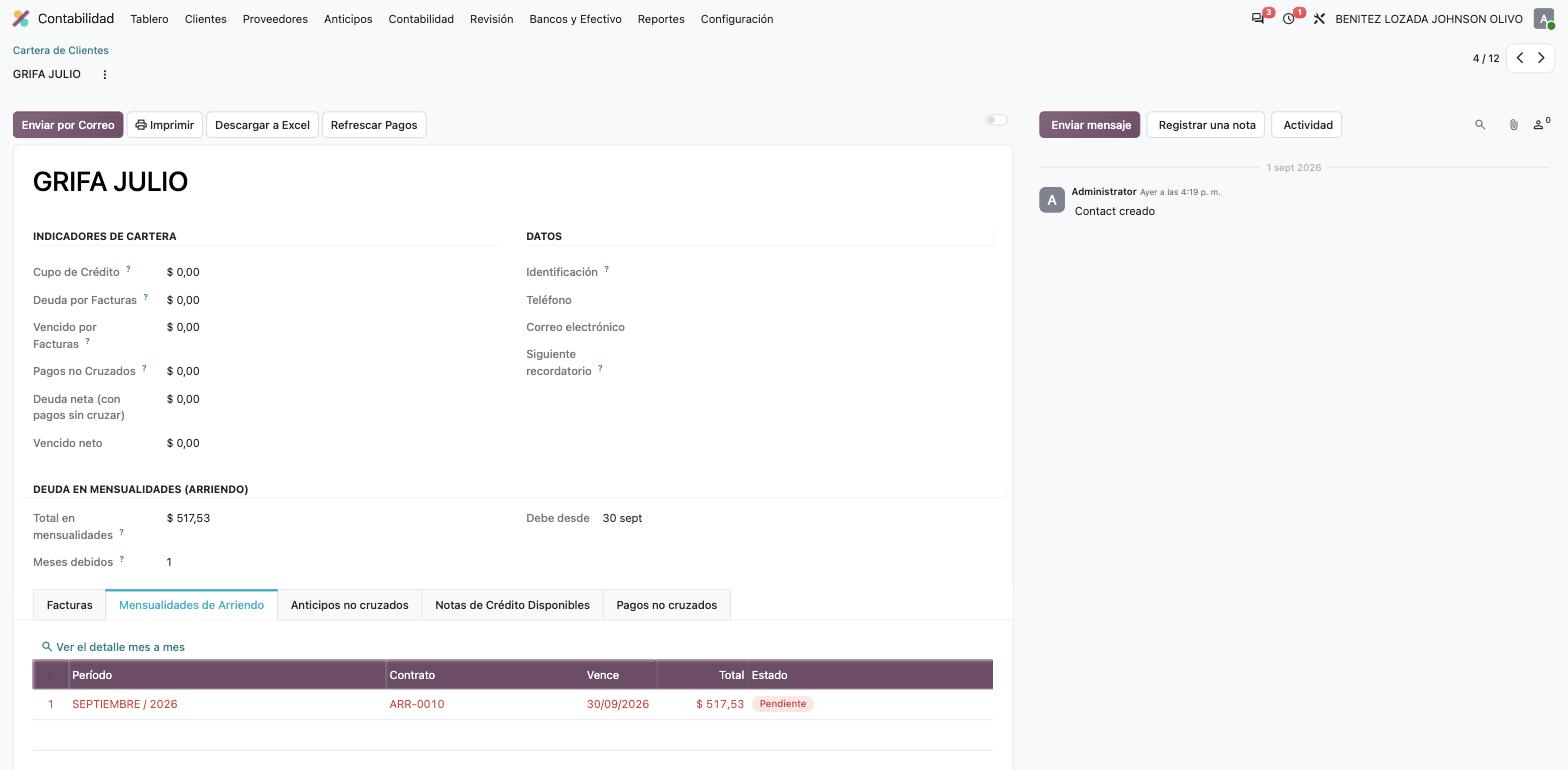This screenshot has width=1568, height=770.
Task: Click the Refrescar Pagos button
Action: [x=374, y=125]
